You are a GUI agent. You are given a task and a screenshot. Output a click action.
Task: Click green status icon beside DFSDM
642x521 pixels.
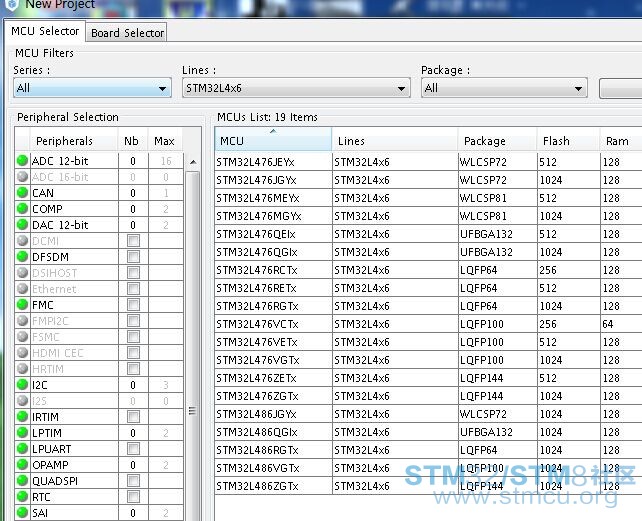[23, 256]
